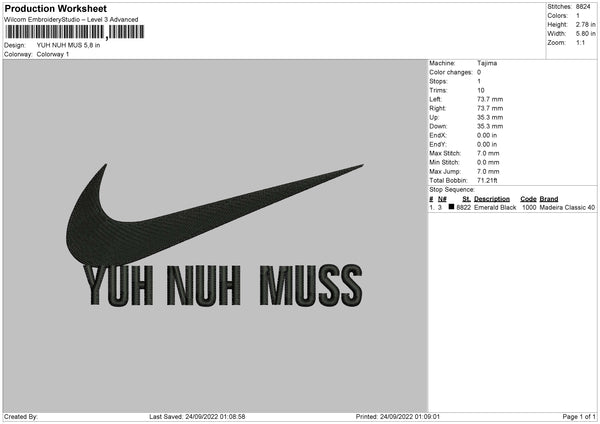The width and height of the screenshot is (600, 424).
Task: Select the Code column header
Action: click(x=528, y=199)
